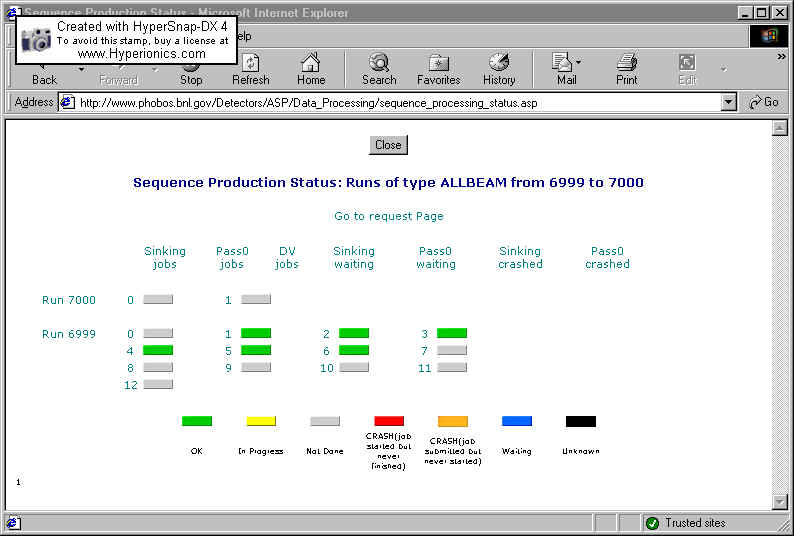
Task: Click the blue Waiting legend swatch
Action: click(x=517, y=421)
